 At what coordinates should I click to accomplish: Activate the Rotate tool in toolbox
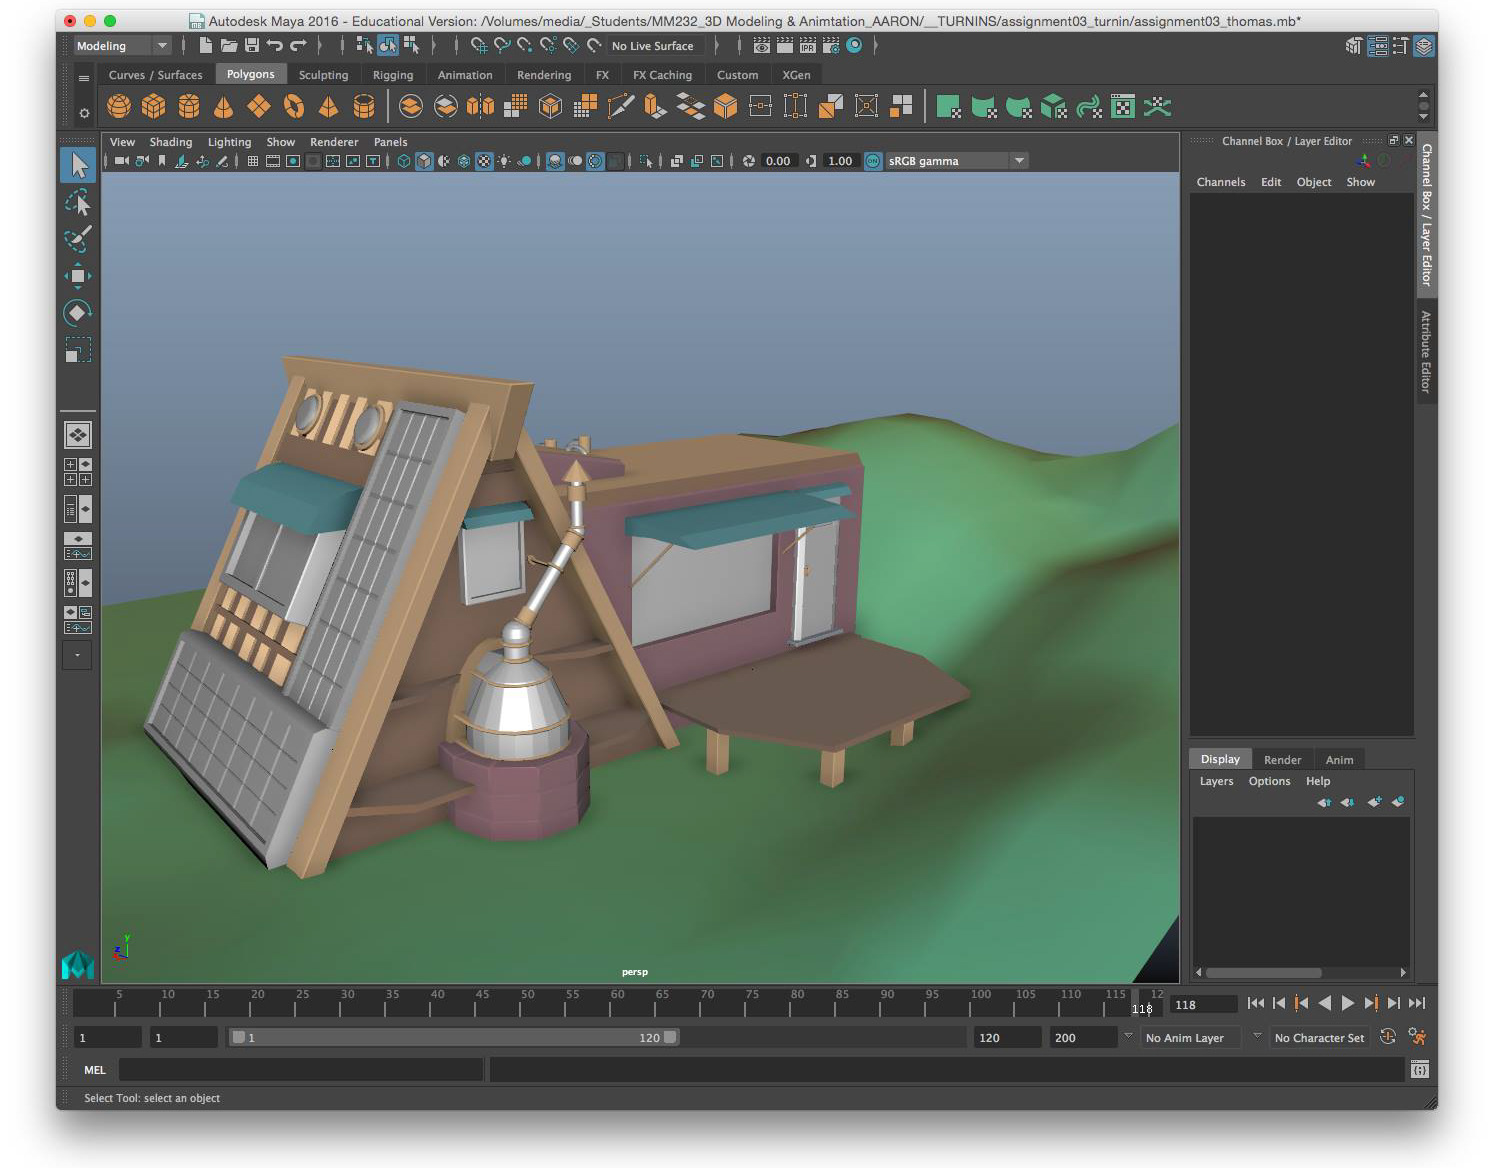(78, 313)
